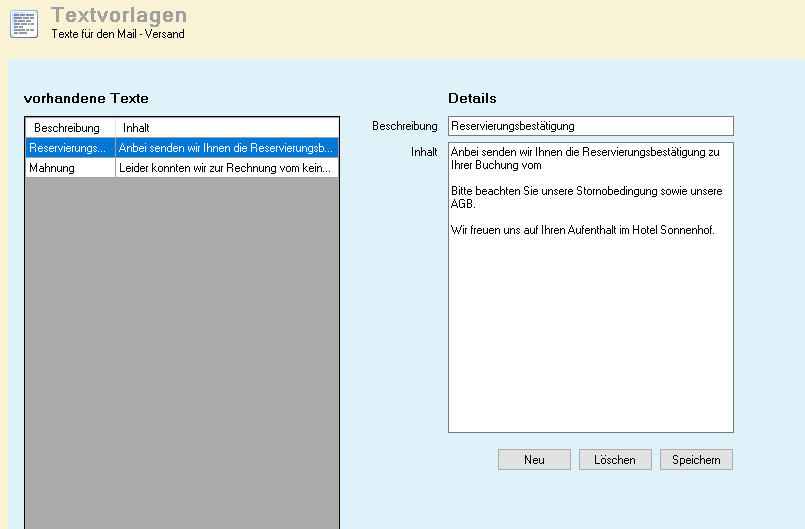Click the Inhalt label beside the text area
805x529 pixels.
[x=424, y=152]
